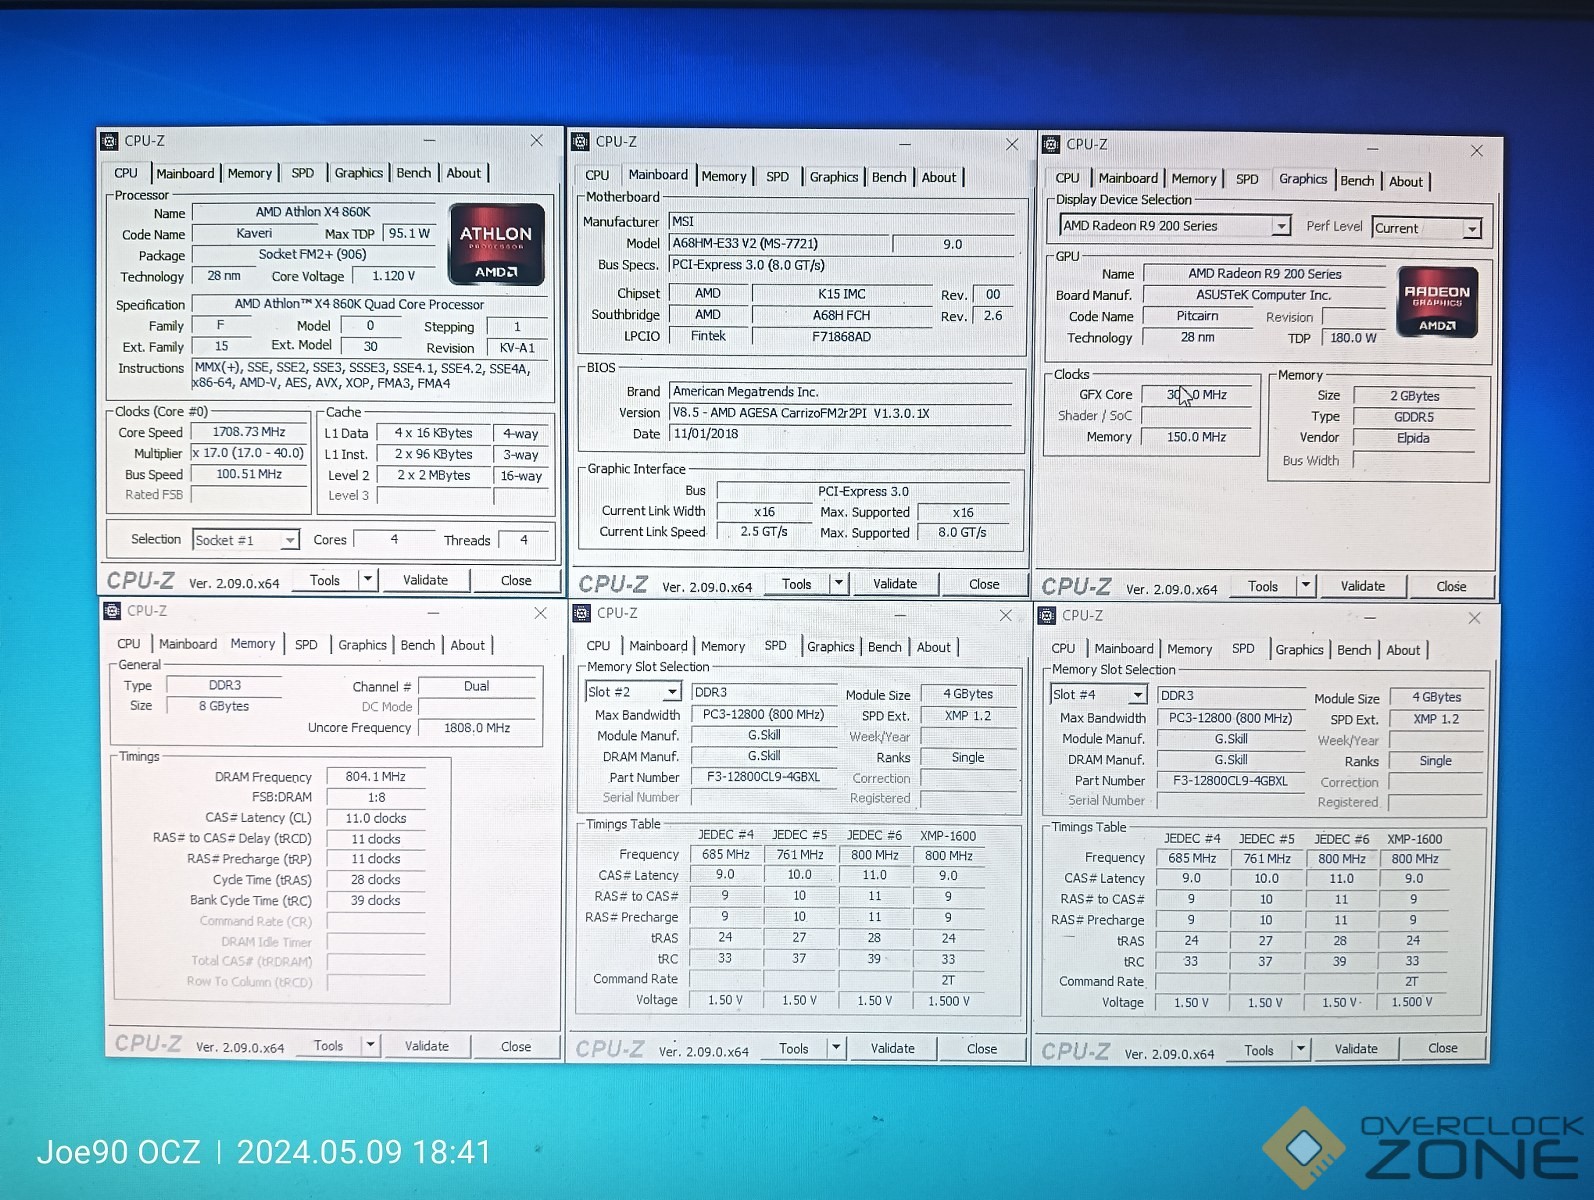Click the Threads count field
Screen dimensions: 1594x1200
524,540
